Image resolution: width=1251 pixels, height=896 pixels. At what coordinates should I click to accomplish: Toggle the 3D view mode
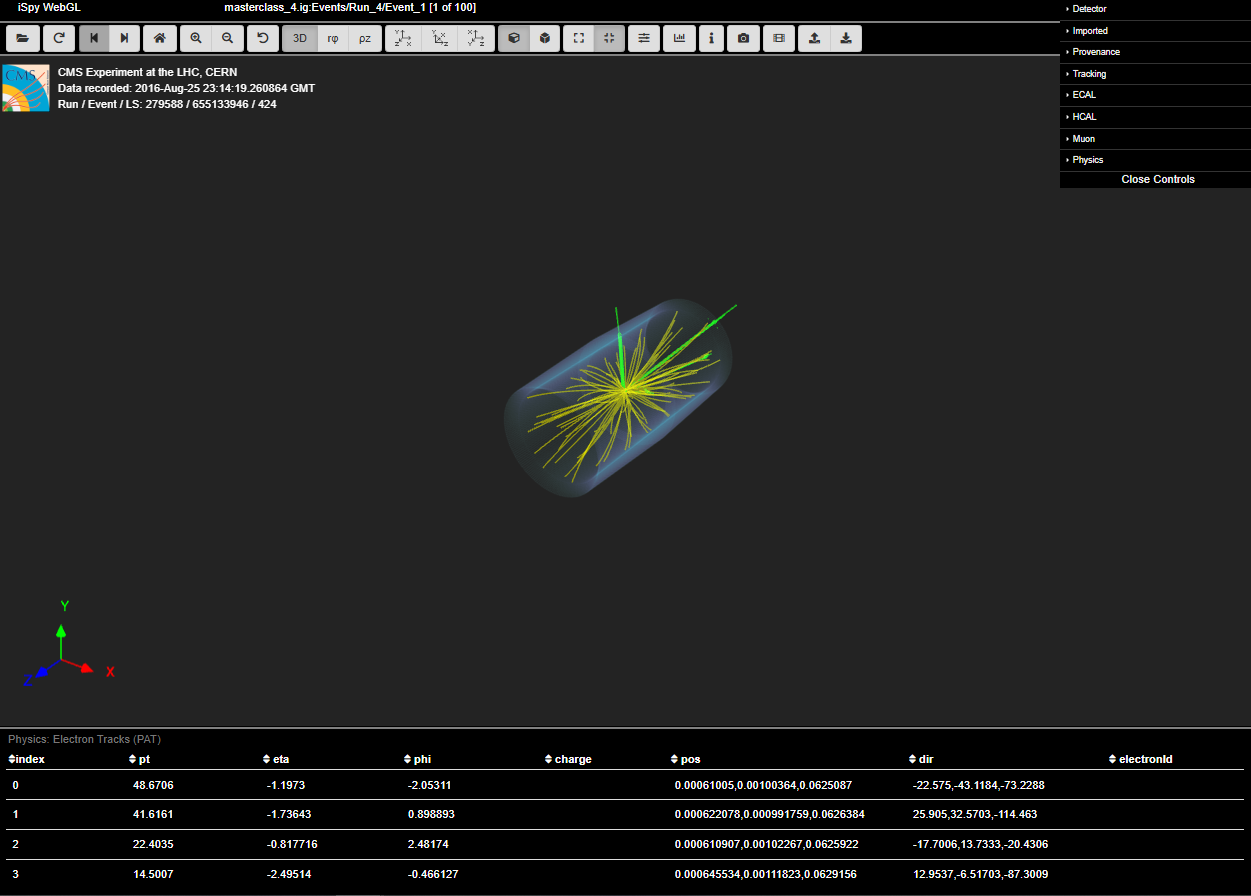coord(299,38)
